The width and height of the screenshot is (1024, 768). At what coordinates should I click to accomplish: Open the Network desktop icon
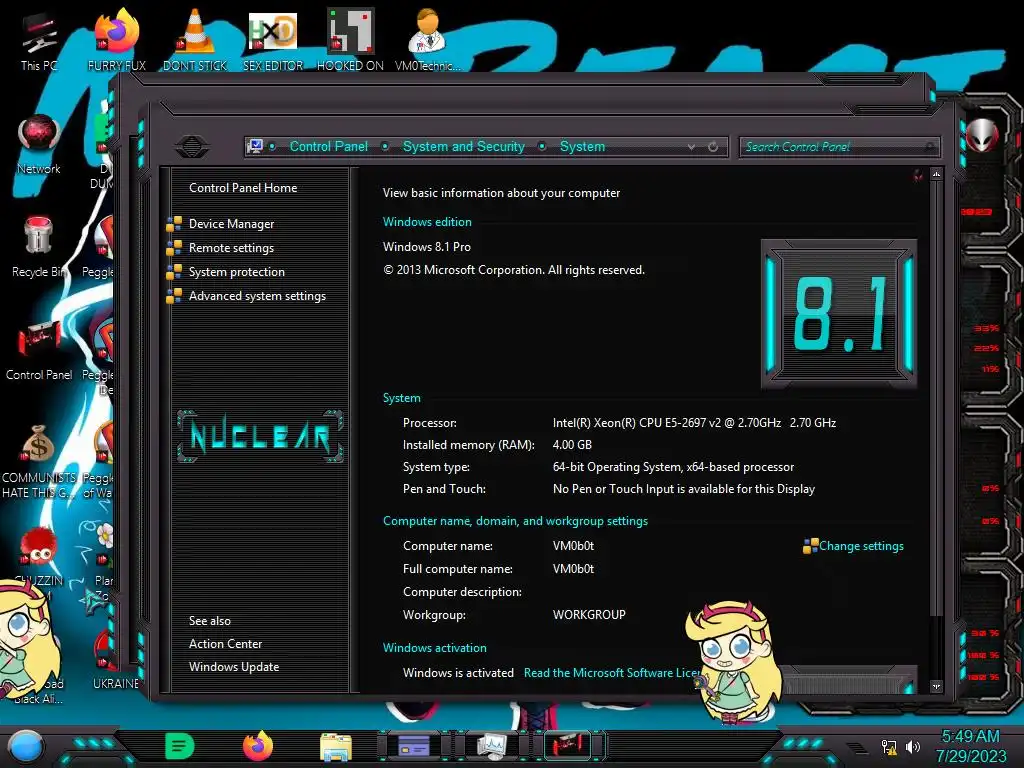click(39, 145)
